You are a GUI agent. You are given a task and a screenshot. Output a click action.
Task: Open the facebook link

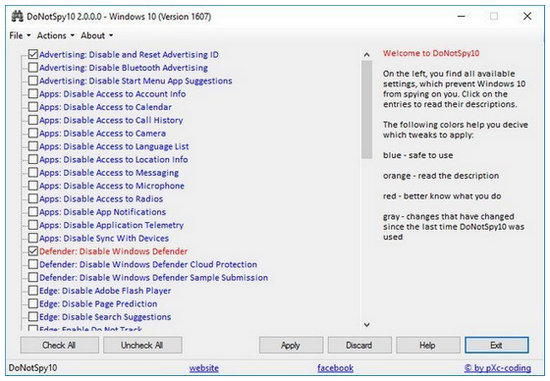pos(335,368)
